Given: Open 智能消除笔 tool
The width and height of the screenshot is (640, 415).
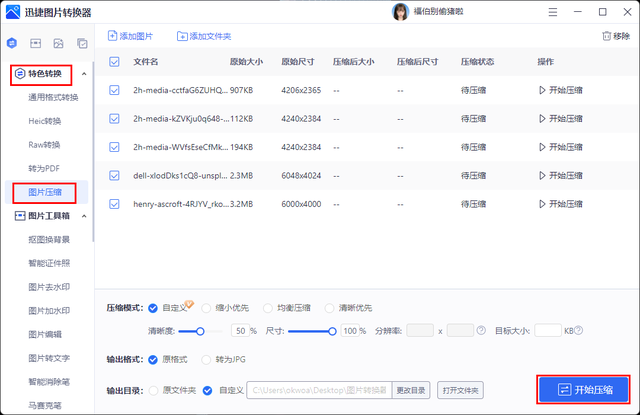Looking at the screenshot, I should click(x=49, y=382).
